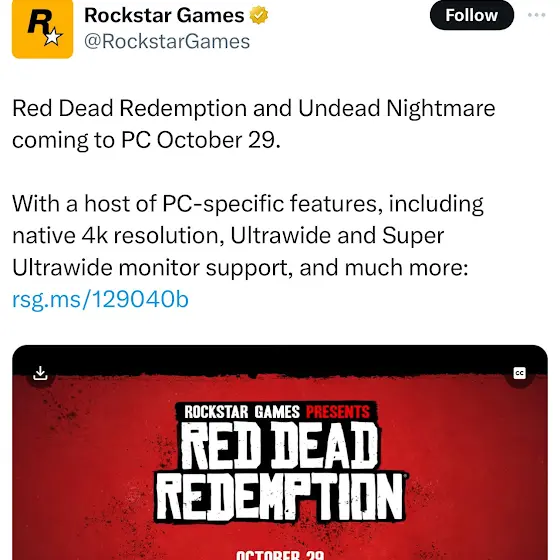Download the video using the download icon
Screen dimensions: 560x560
coord(40,373)
